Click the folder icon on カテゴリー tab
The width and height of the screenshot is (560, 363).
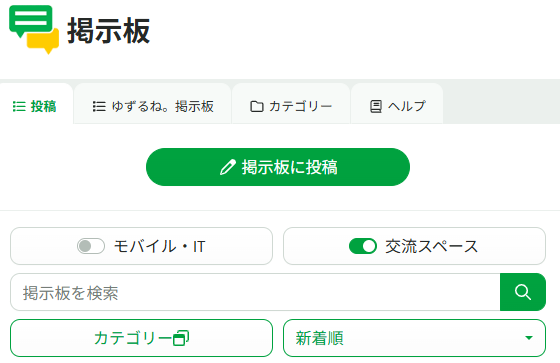[x=256, y=106]
